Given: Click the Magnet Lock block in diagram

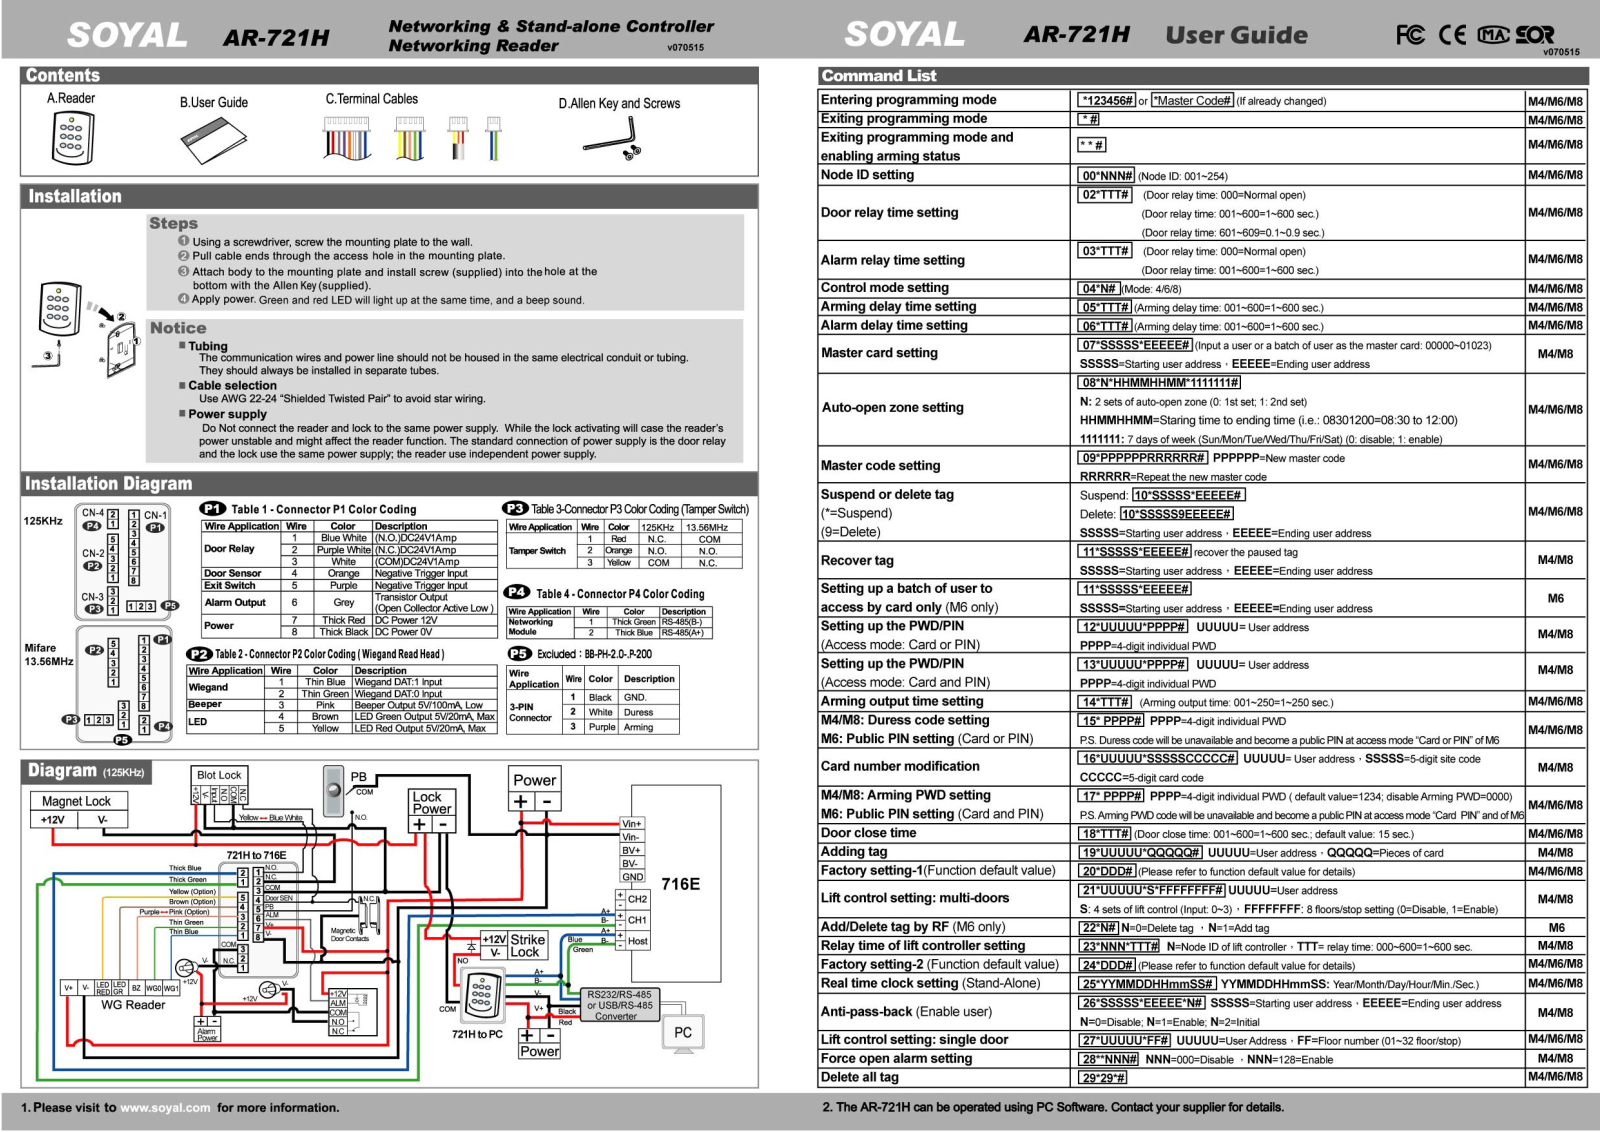Looking at the screenshot, I should (77, 810).
